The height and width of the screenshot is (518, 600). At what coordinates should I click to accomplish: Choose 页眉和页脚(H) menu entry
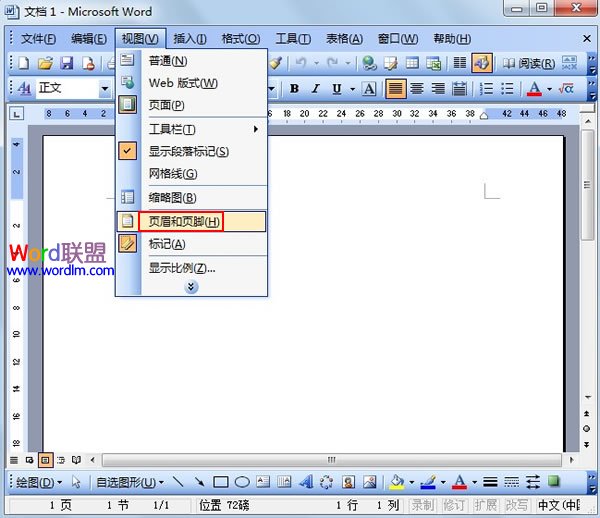[x=191, y=221]
